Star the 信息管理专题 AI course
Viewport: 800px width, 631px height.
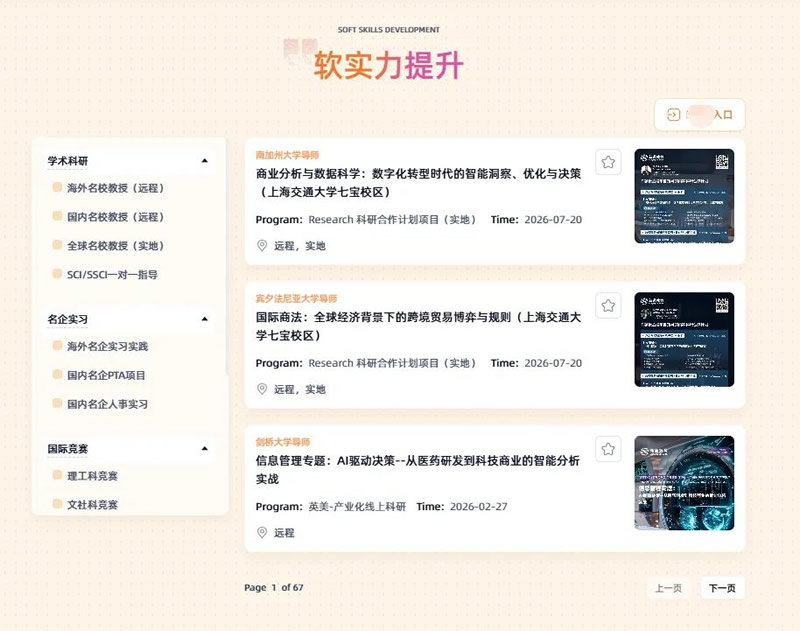click(608, 450)
